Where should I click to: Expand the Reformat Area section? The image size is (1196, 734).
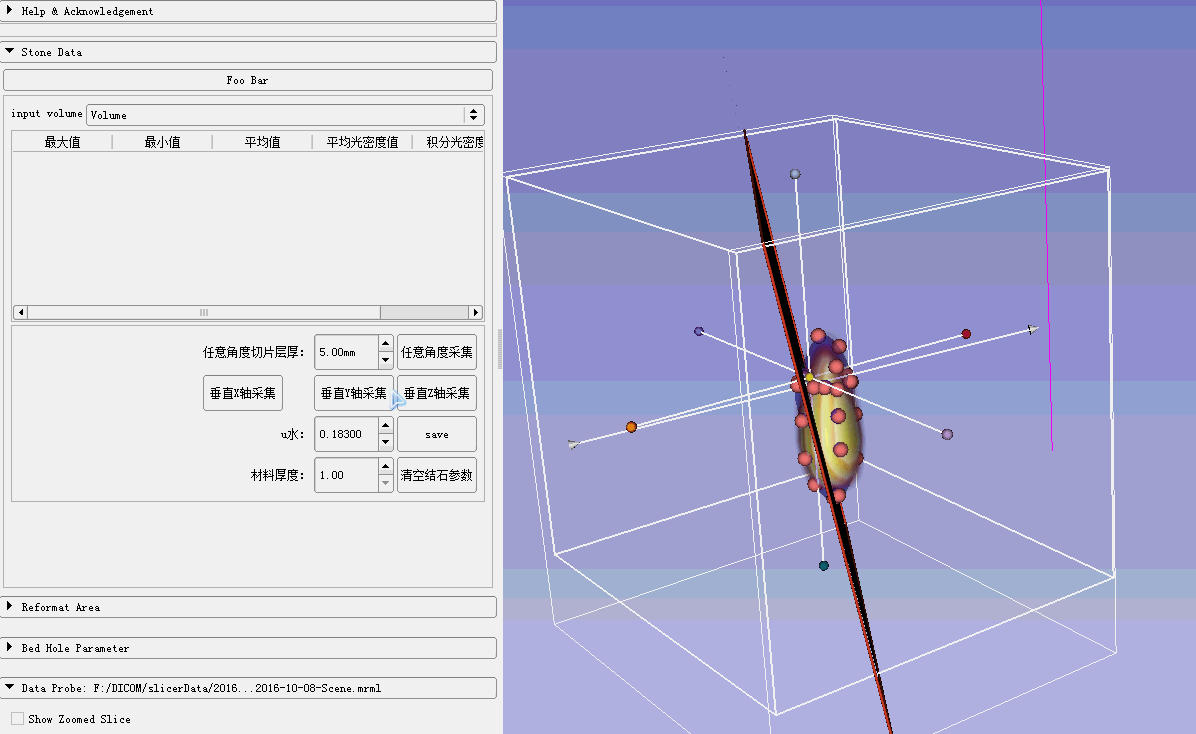(60, 607)
